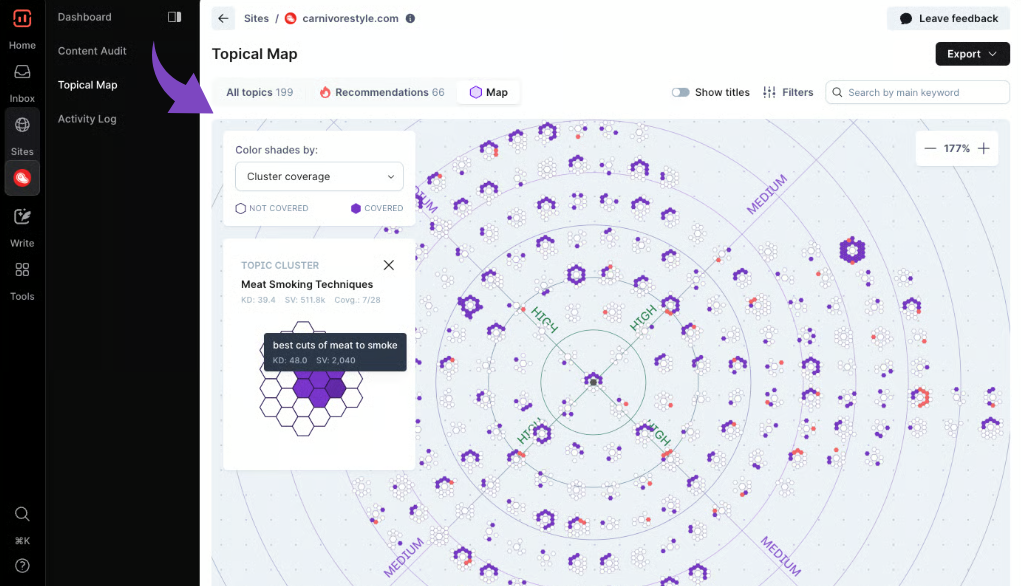Click the back arrow button

pos(223,18)
